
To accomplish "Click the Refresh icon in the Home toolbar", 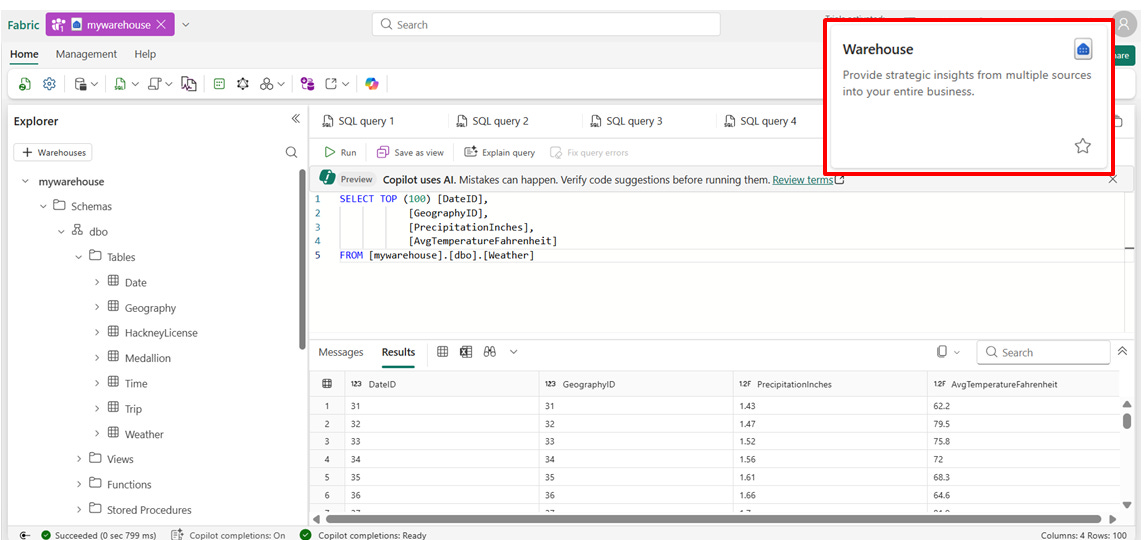I will (25, 84).
